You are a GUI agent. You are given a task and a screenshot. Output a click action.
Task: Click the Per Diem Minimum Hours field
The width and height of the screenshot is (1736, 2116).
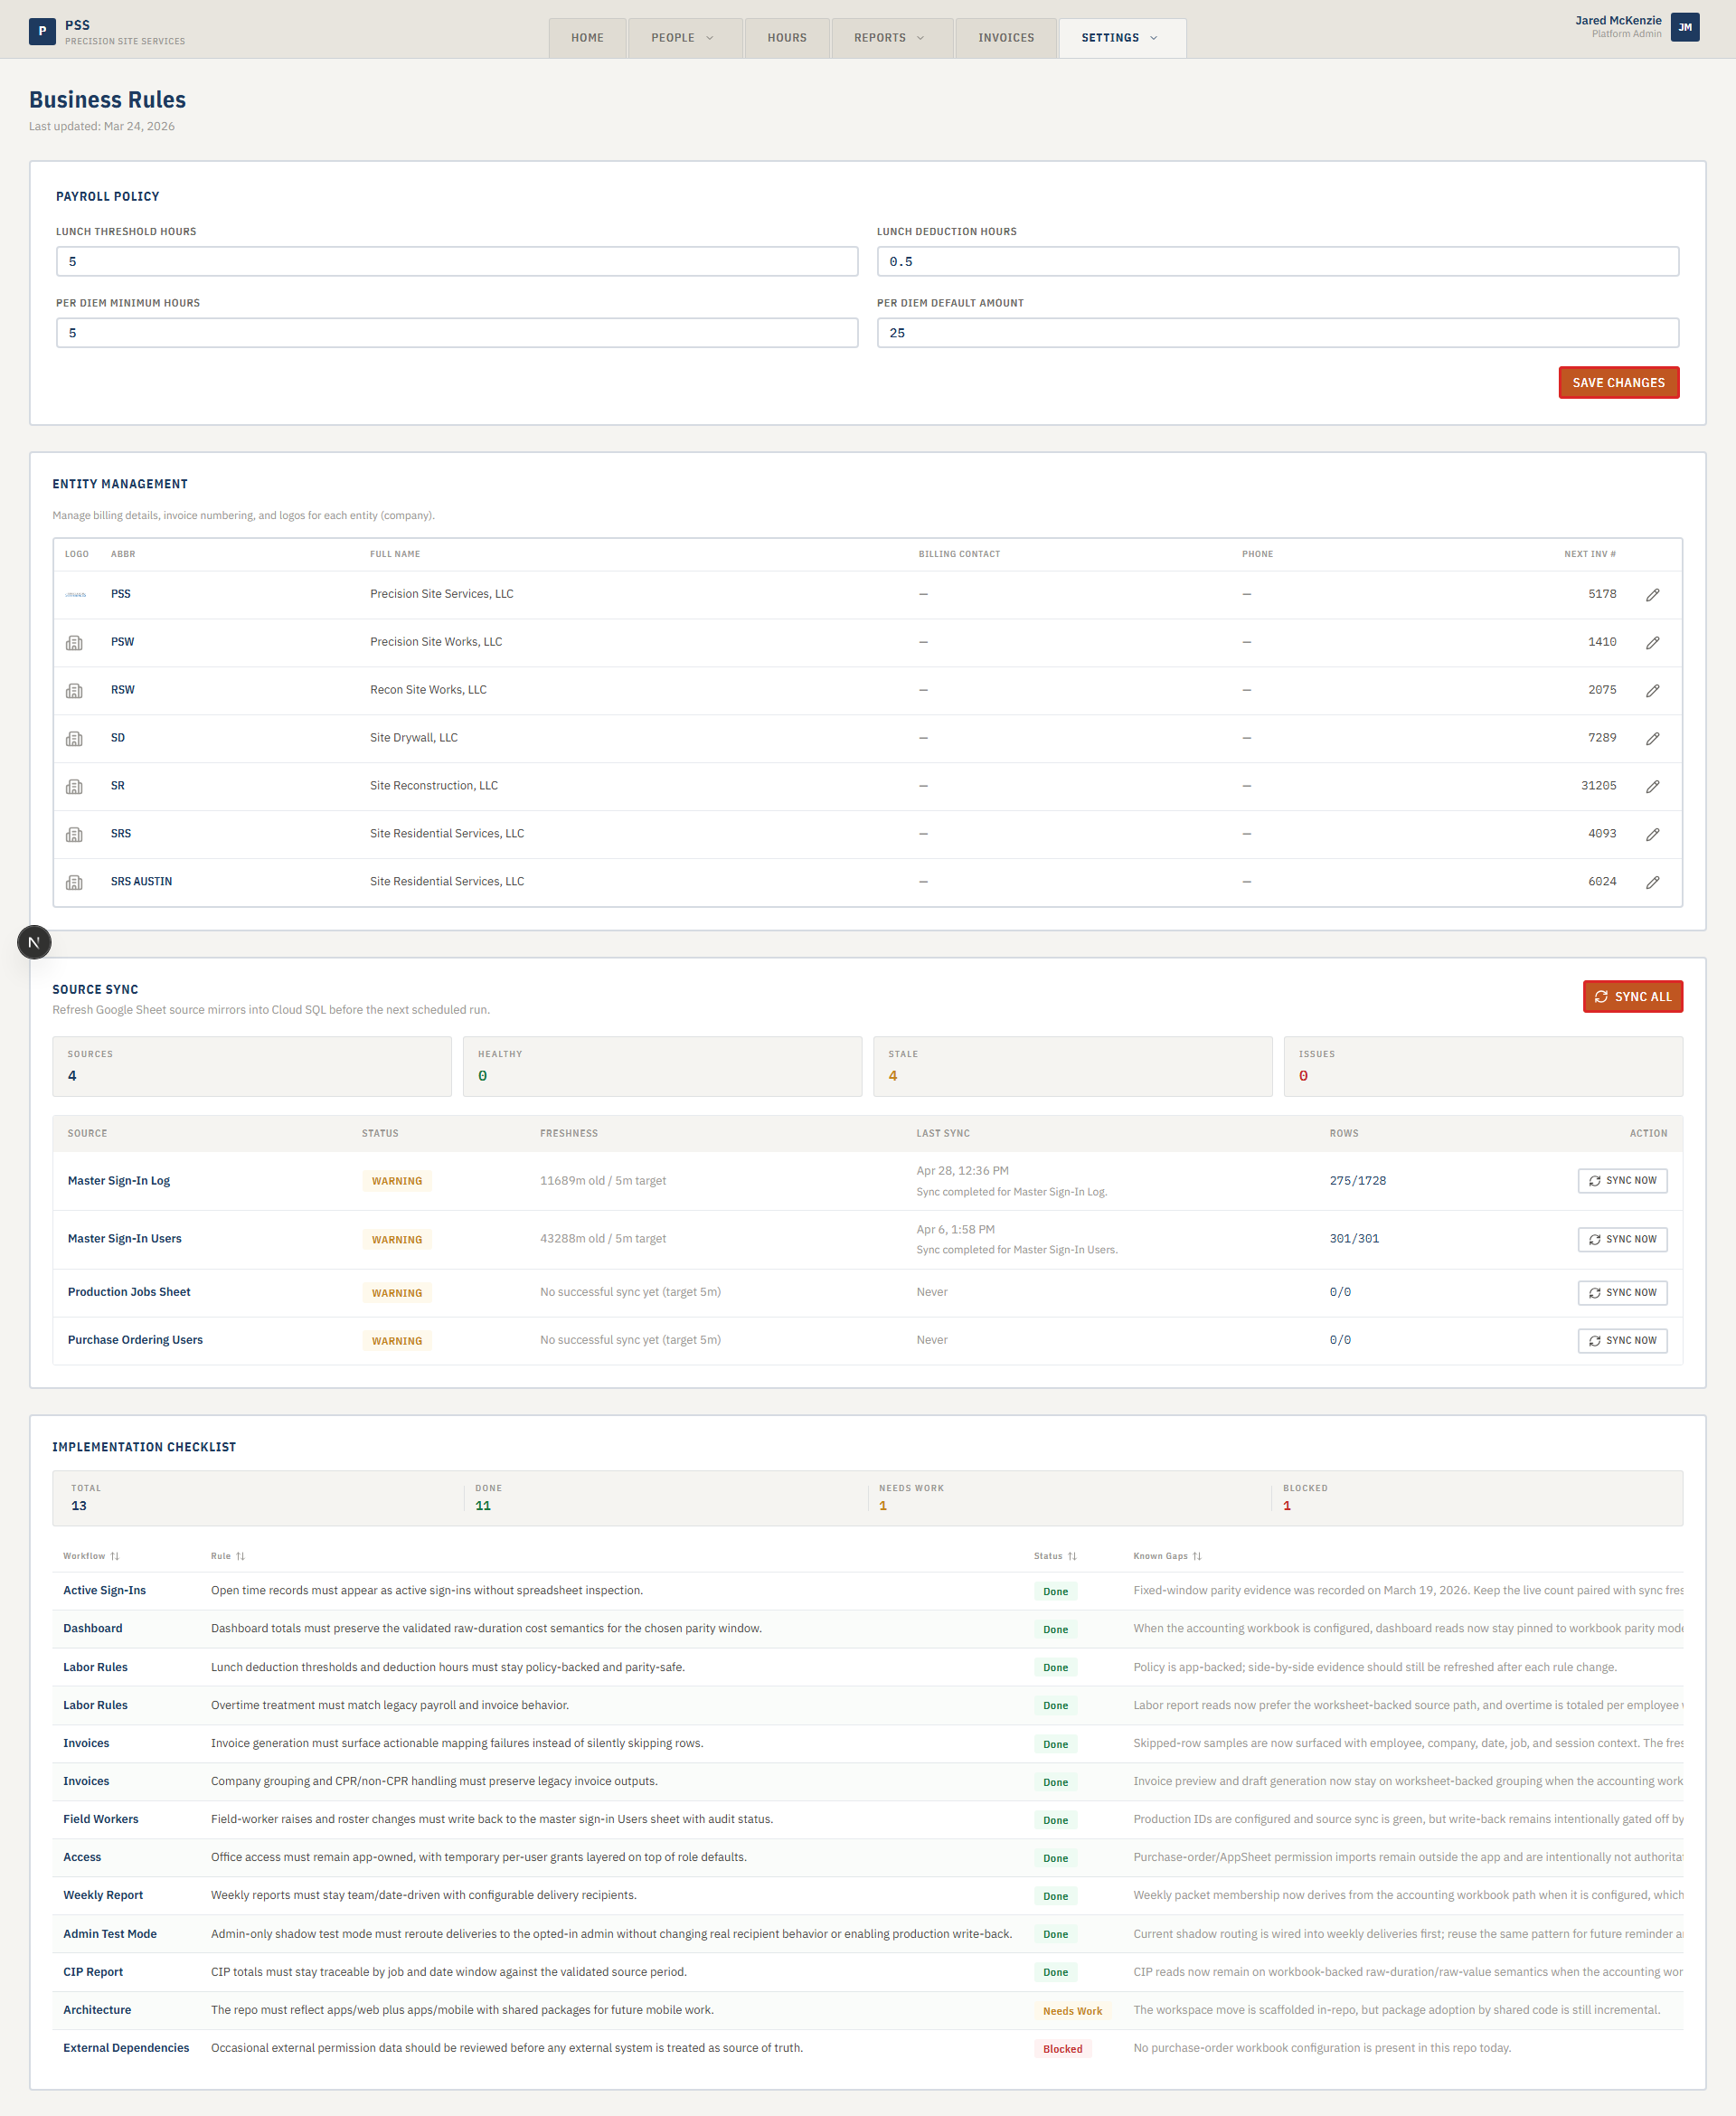pos(457,333)
